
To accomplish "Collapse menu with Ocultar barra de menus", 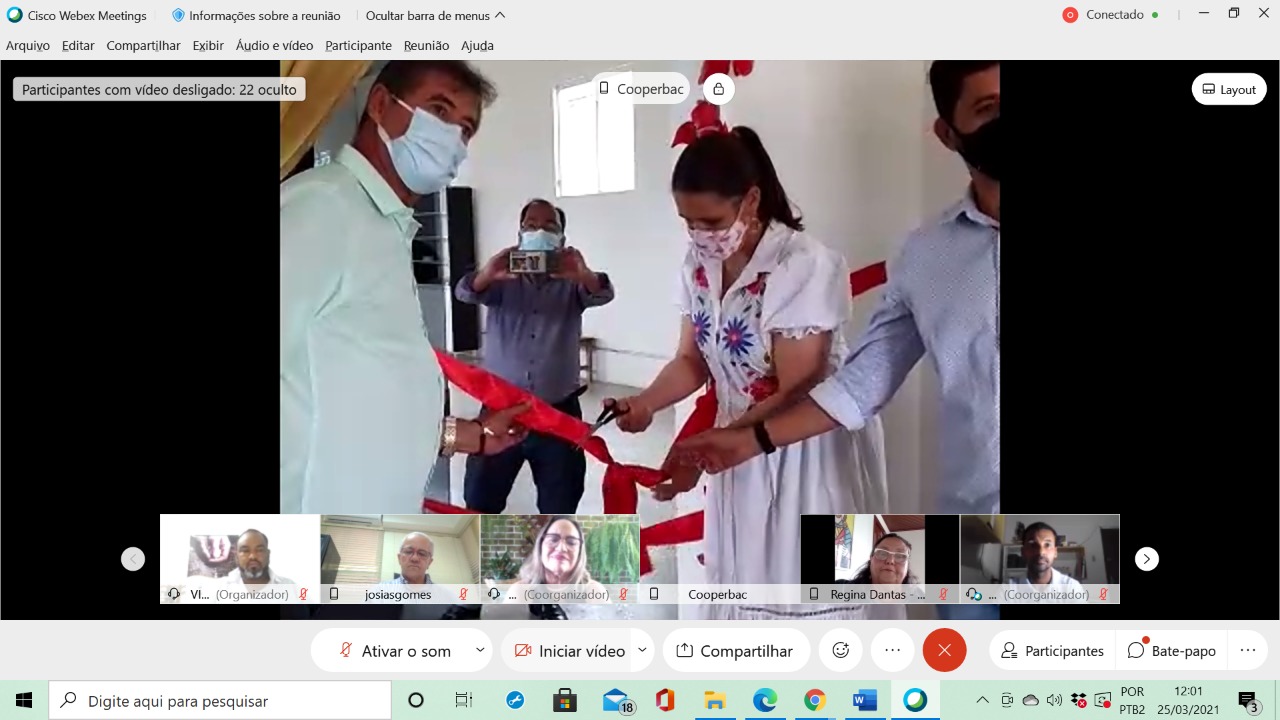I will [435, 15].
